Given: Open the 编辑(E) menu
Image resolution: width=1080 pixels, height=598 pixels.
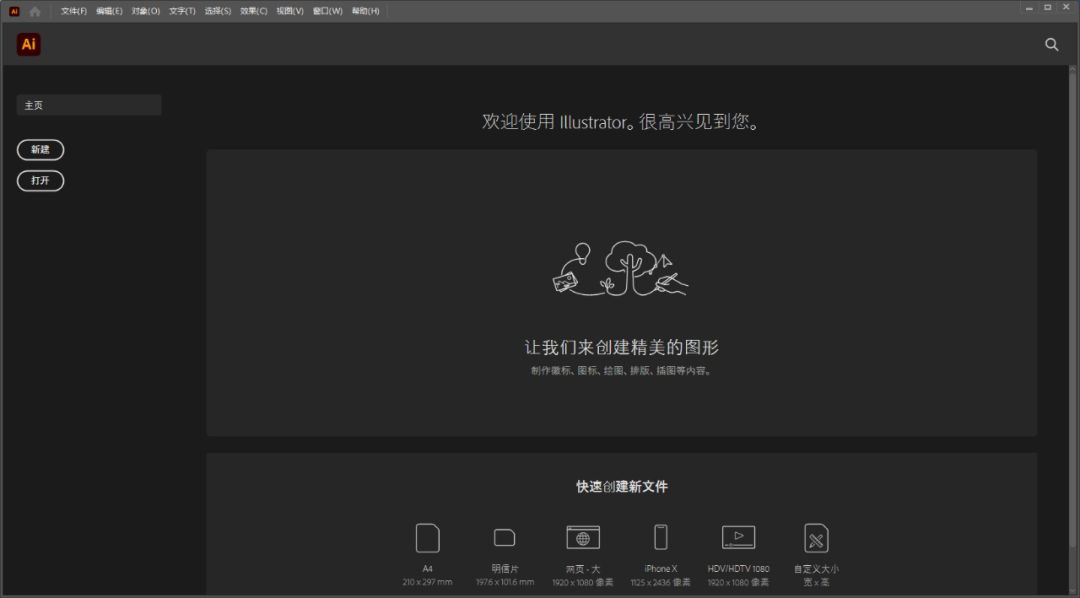Looking at the screenshot, I should tap(109, 11).
